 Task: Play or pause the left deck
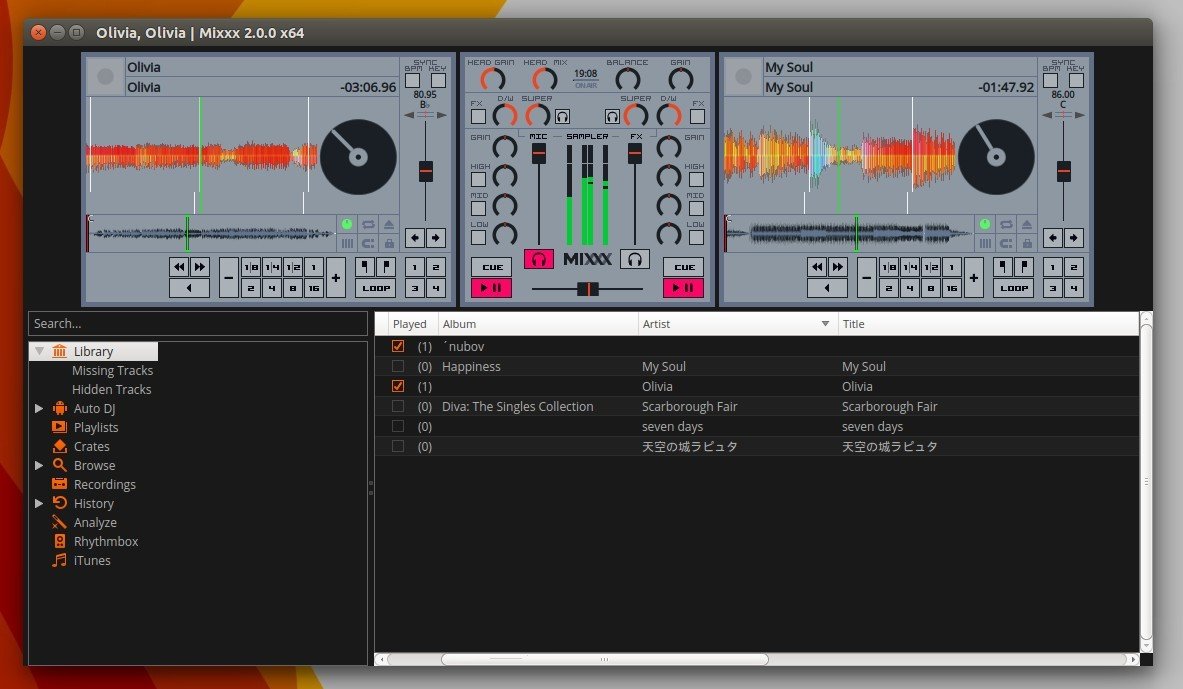coord(492,288)
